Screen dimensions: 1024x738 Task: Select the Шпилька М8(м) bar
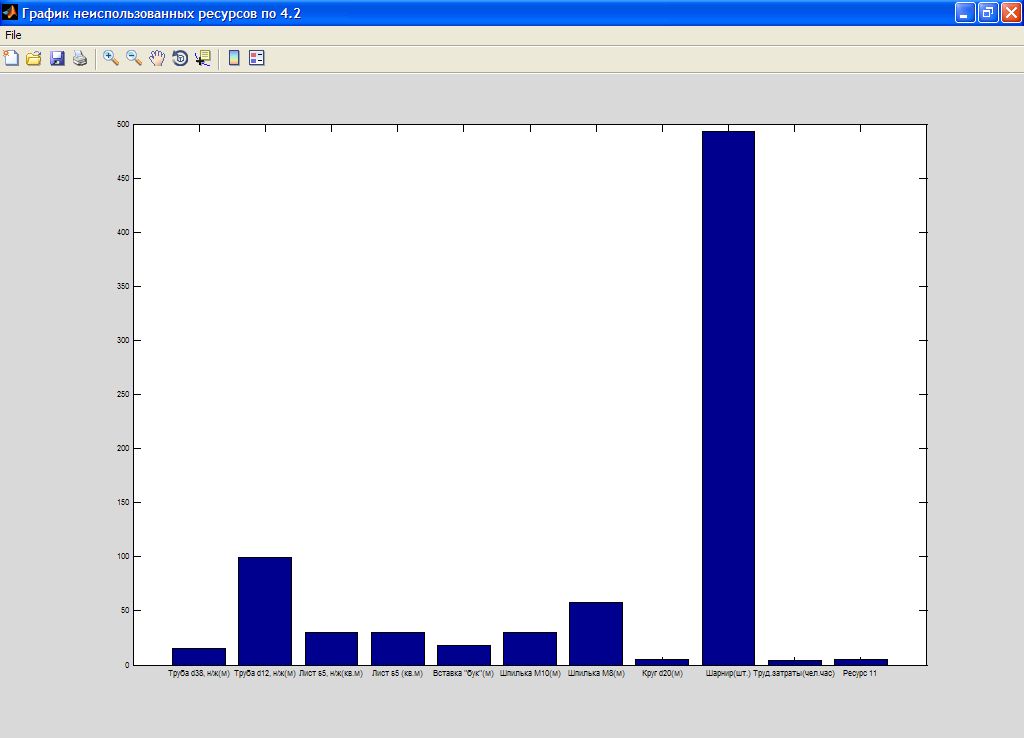pyautogui.click(x=596, y=633)
